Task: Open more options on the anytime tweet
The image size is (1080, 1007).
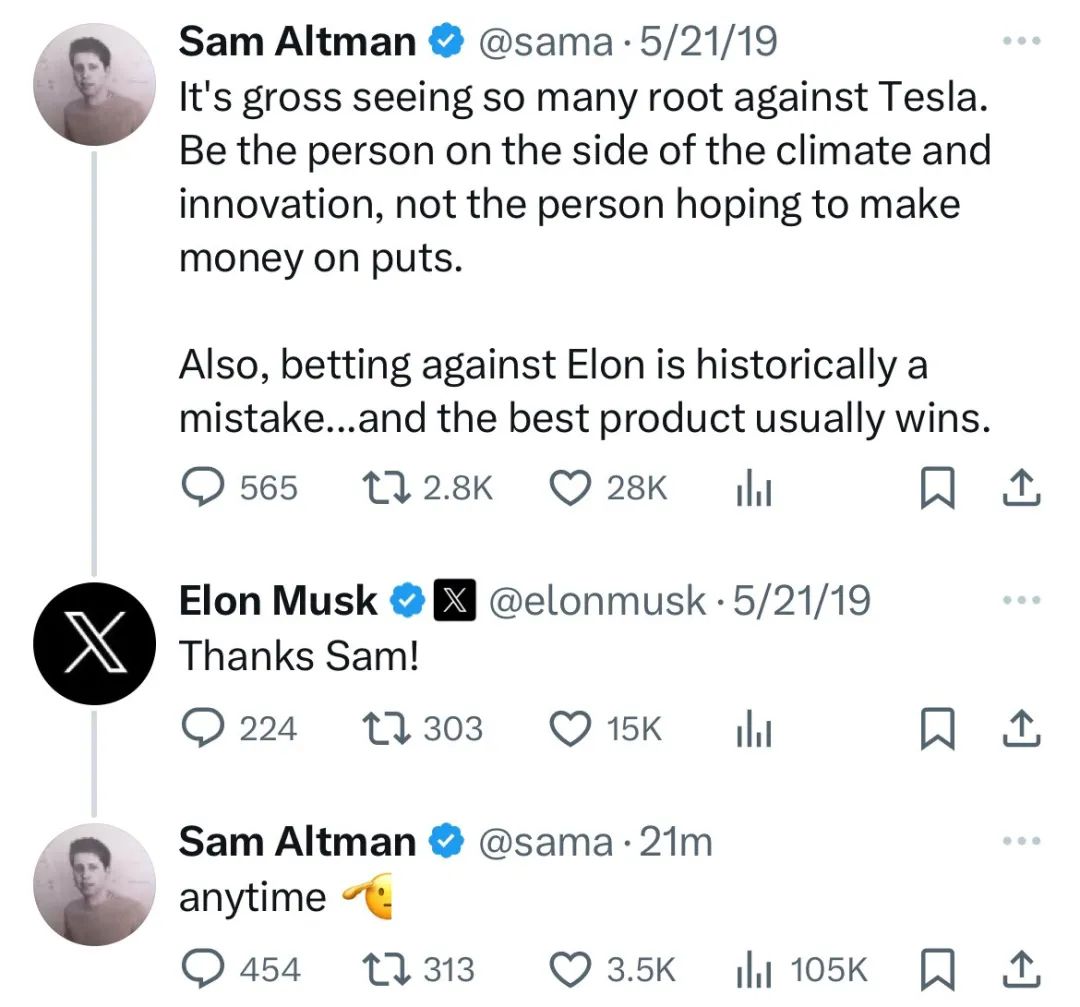Action: tap(1021, 840)
